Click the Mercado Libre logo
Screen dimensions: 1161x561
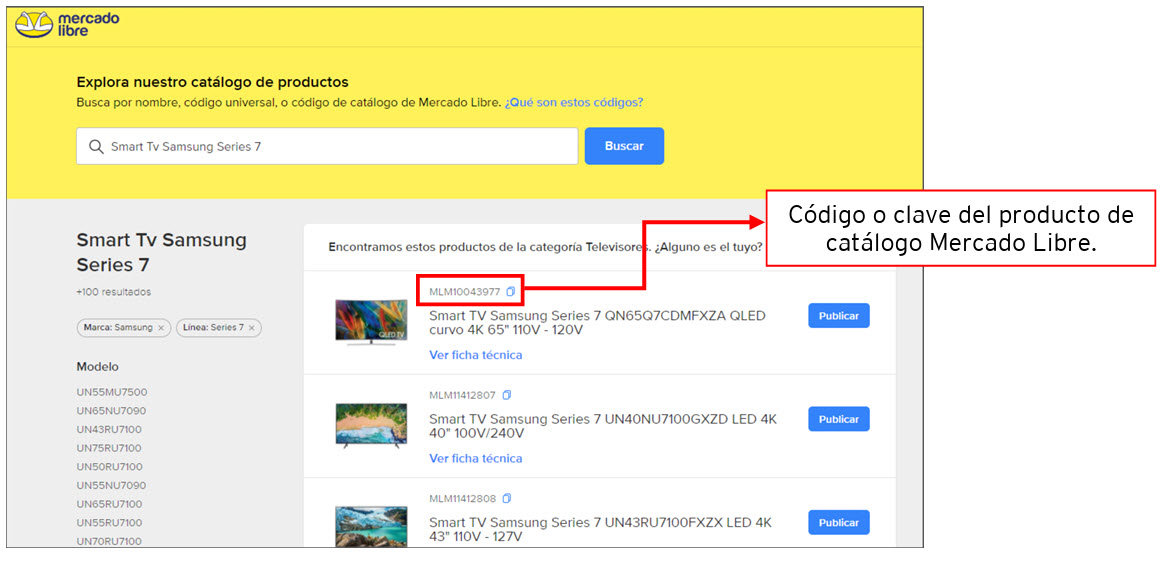pos(67,25)
